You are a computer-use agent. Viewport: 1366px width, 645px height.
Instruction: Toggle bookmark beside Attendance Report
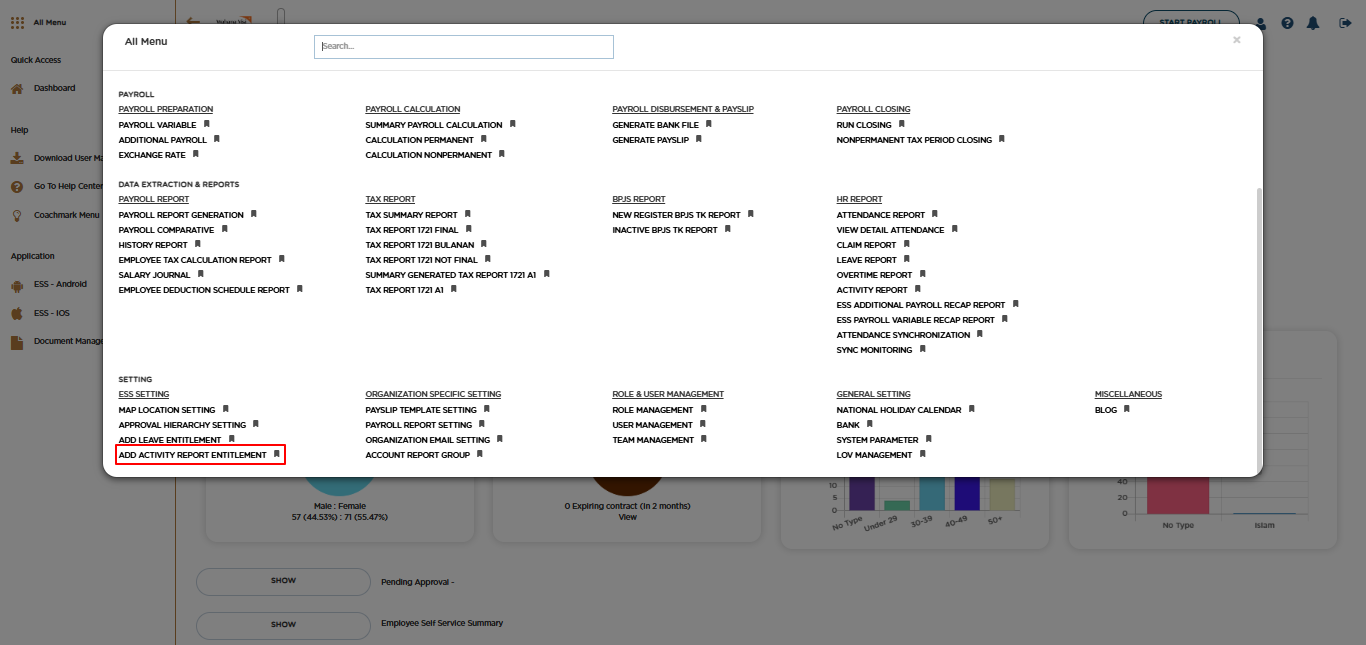click(x=935, y=214)
